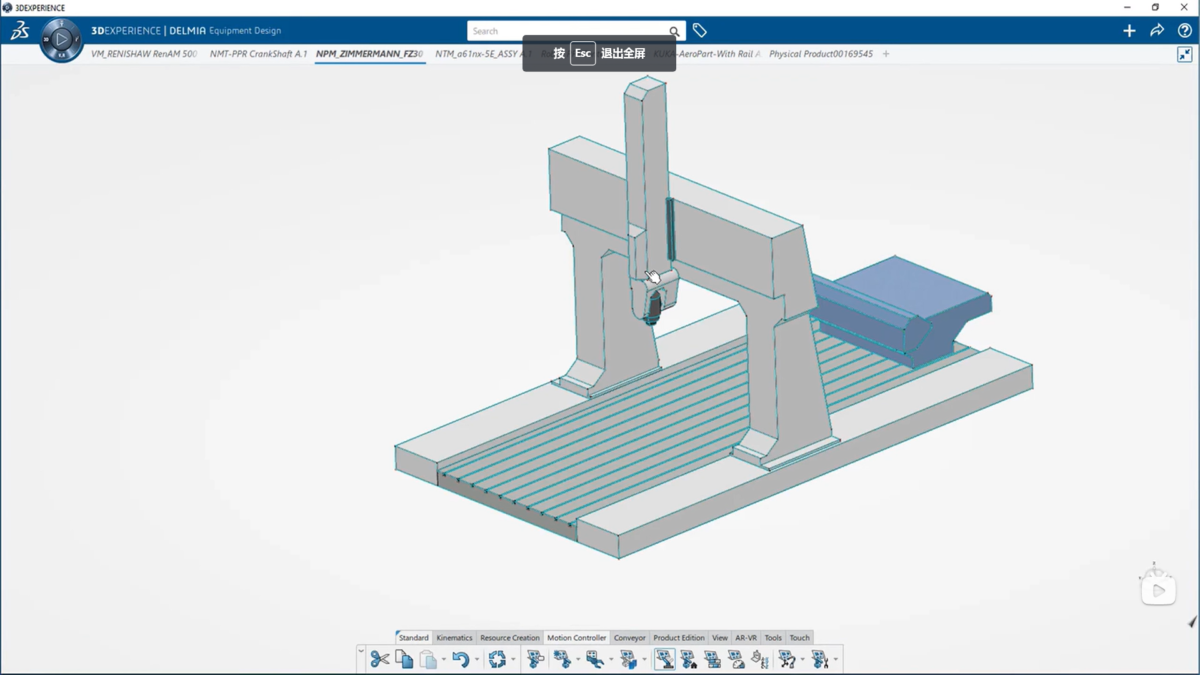Image resolution: width=1200 pixels, height=675 pixels.
Task: Select the NPM_ZIMMERMANN_FZ30 document tab
Action: [370, 54]
